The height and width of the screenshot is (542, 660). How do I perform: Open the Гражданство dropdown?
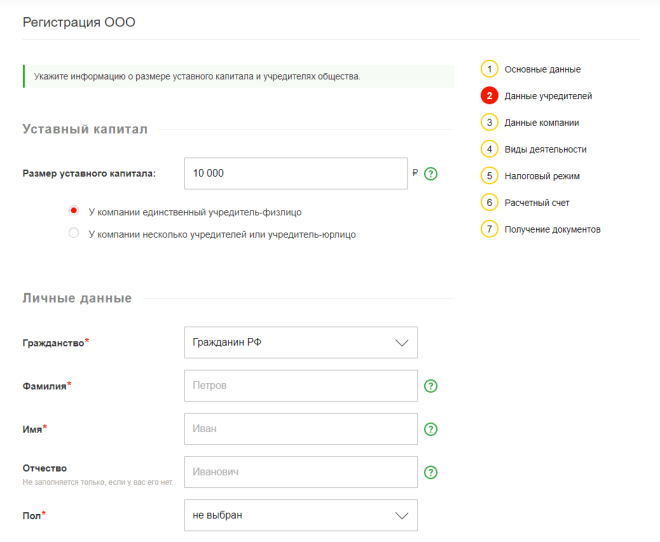[301, 342]
